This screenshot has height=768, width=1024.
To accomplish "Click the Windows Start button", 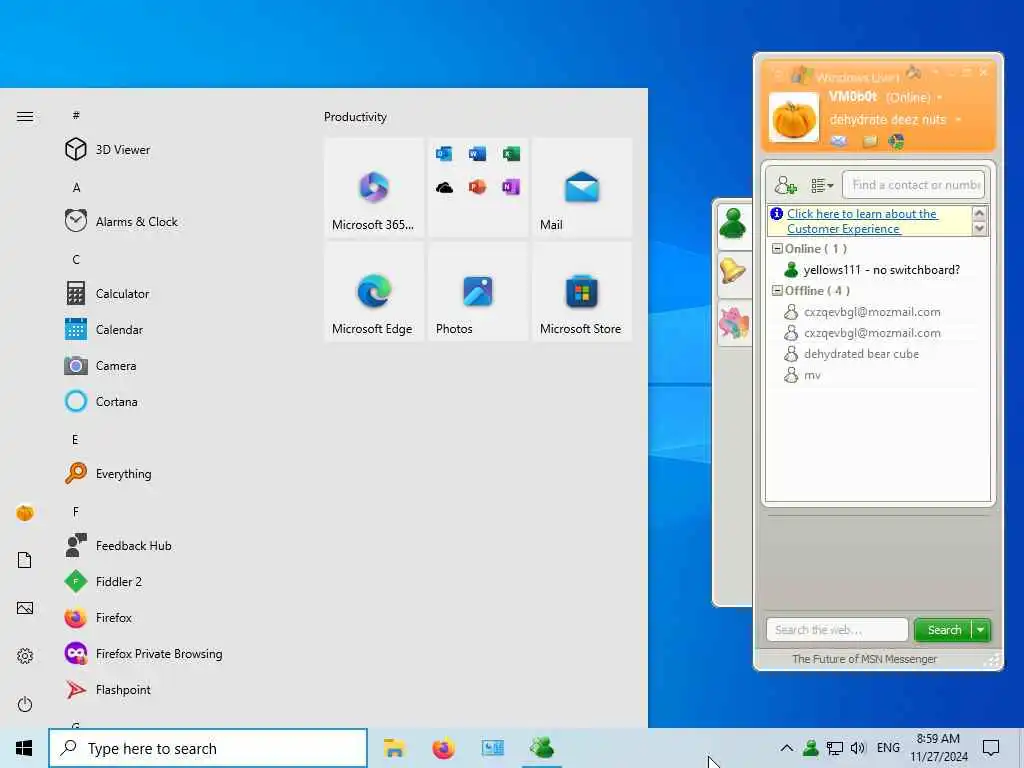I will (x=24, y=748).
